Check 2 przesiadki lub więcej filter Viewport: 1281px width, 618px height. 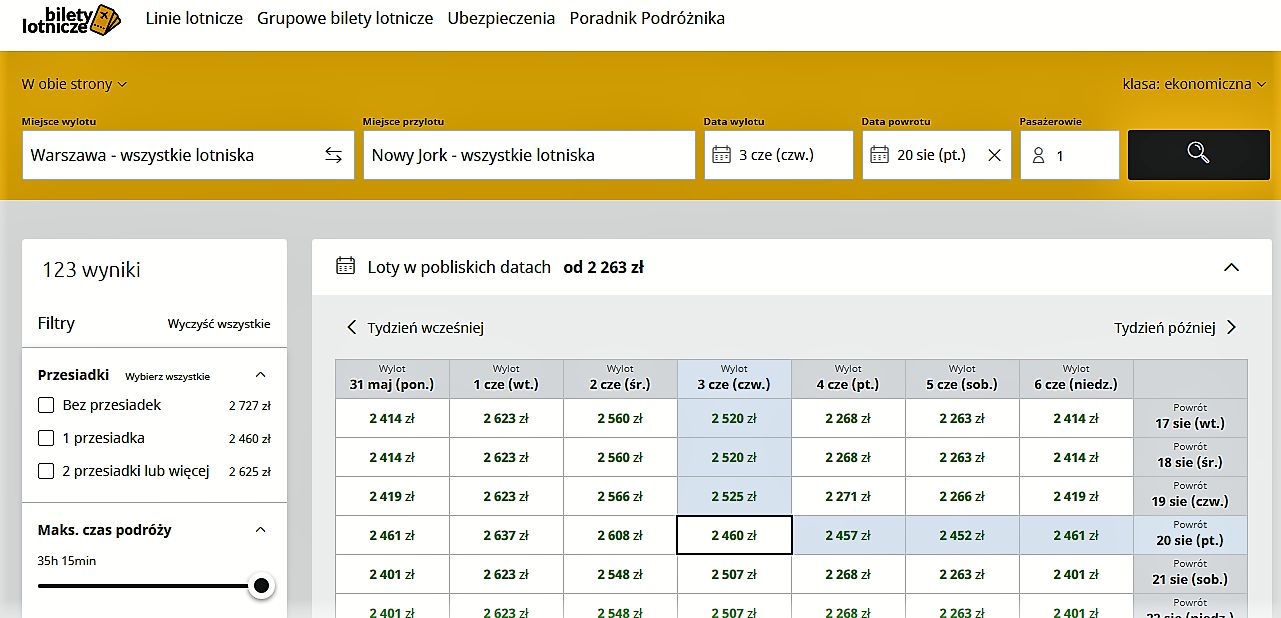coord(46,471)
